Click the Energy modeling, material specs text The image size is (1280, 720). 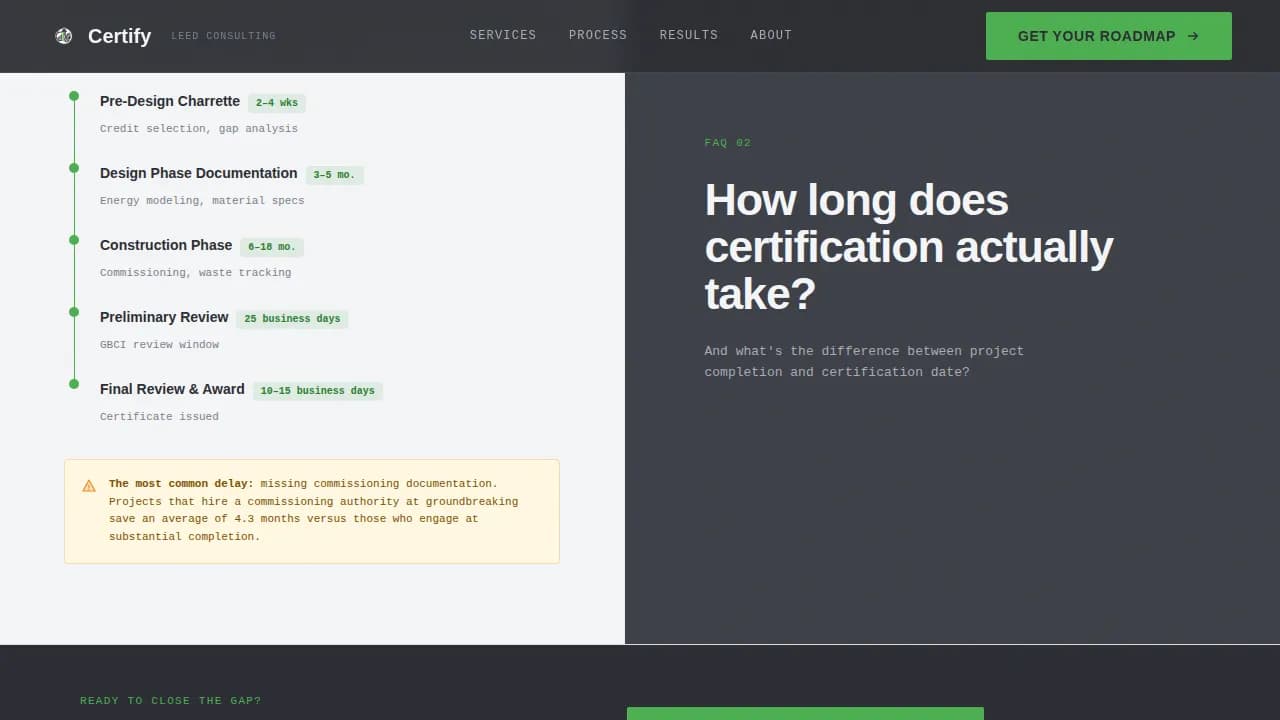coord(202,200)
